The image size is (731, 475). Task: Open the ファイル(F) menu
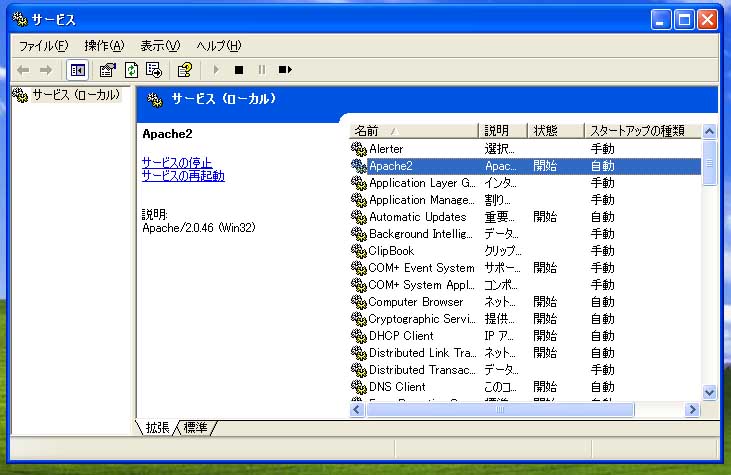(x=43, y=46)
